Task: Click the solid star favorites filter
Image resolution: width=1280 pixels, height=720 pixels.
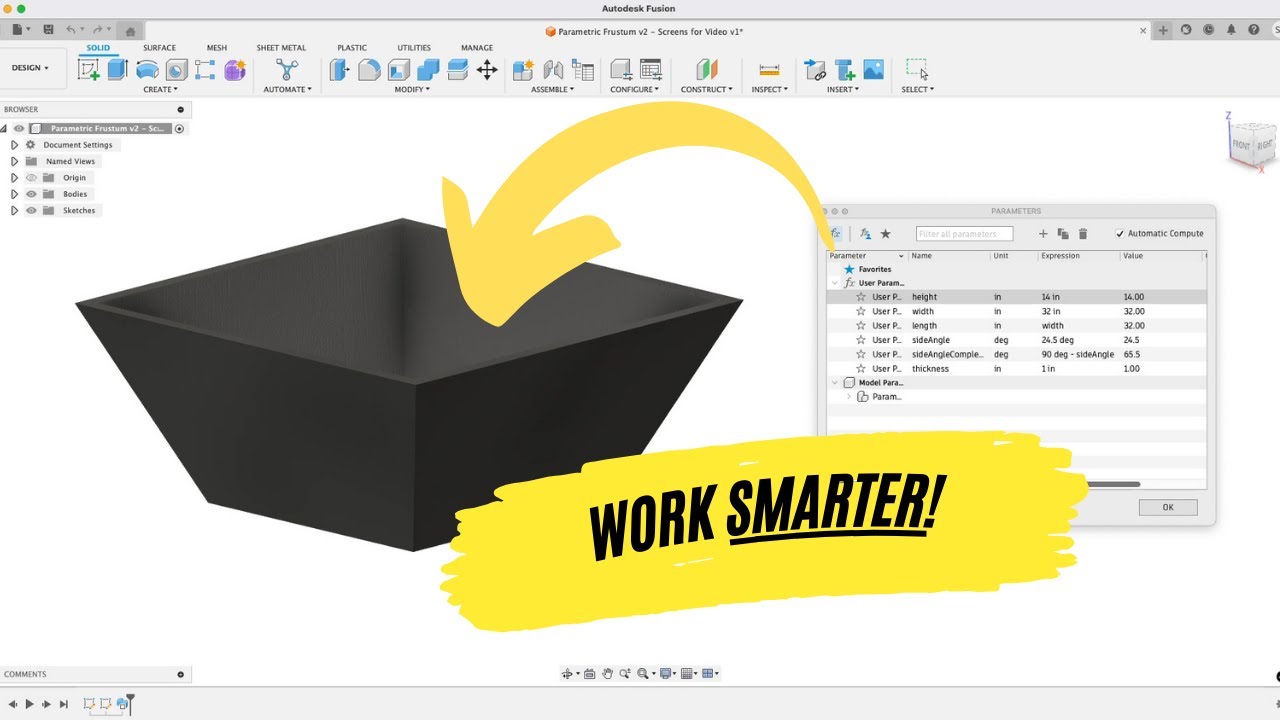Action: [885, 233]
